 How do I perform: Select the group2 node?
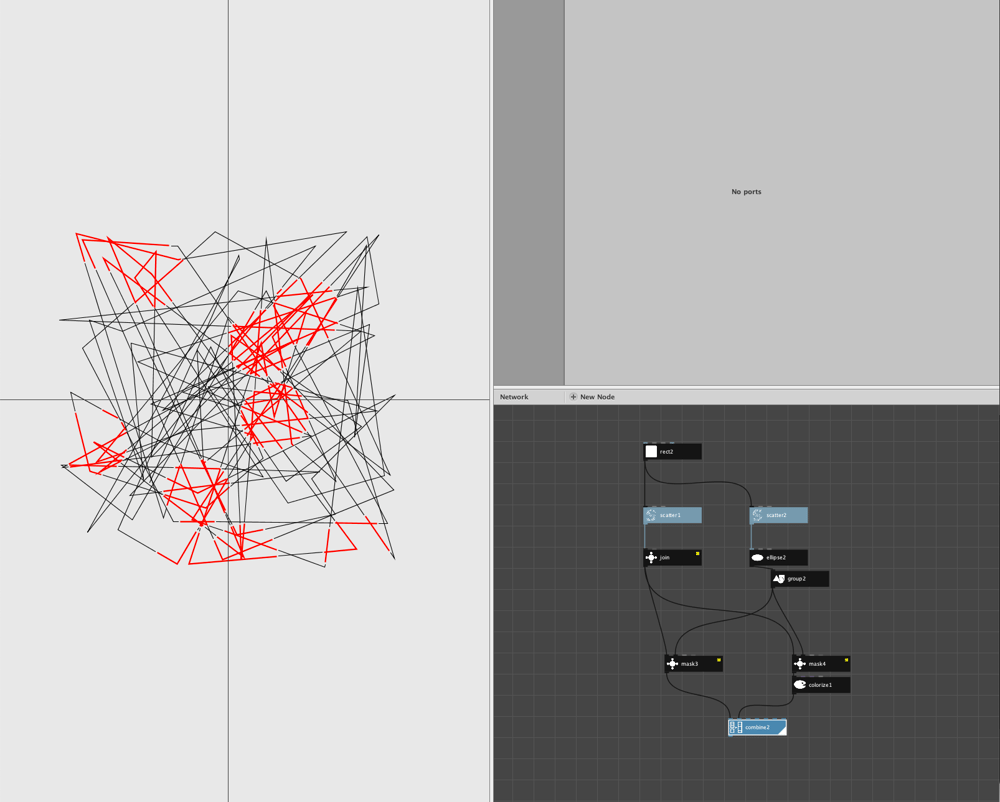[800, 579]
